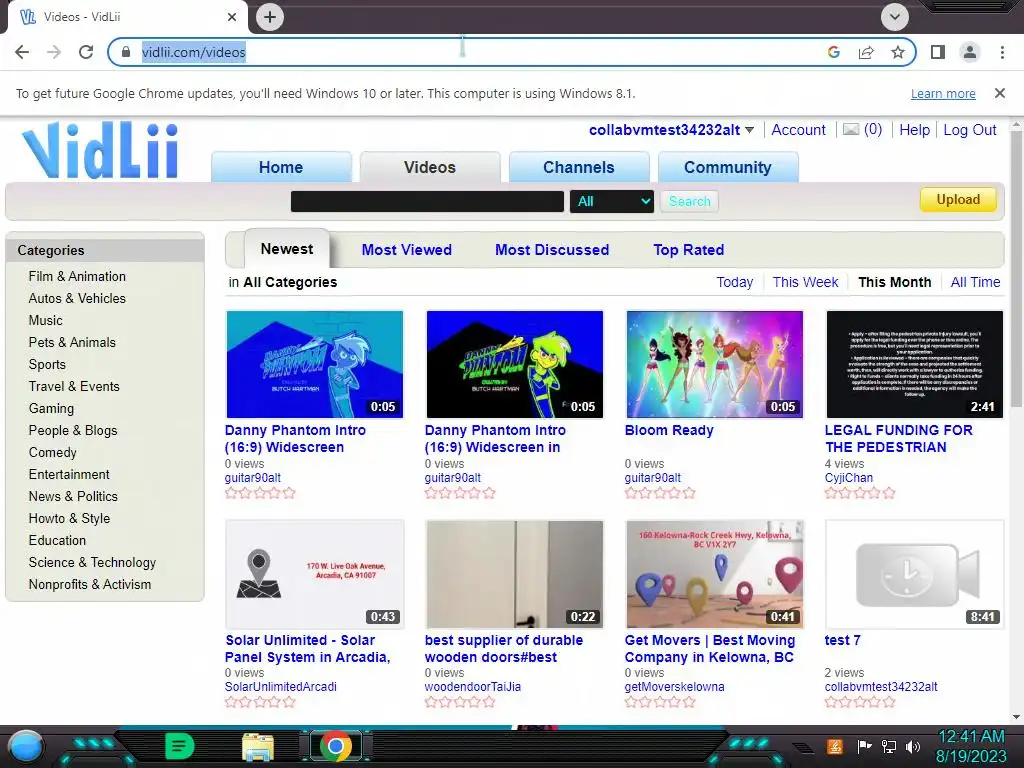
Task: Open the browser side panel icon
Action: pyautogui.click(x=938, y=52)
